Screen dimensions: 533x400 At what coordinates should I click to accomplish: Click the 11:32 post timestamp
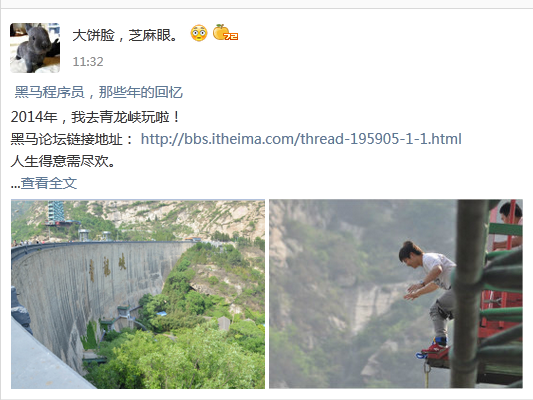point(88,62)
